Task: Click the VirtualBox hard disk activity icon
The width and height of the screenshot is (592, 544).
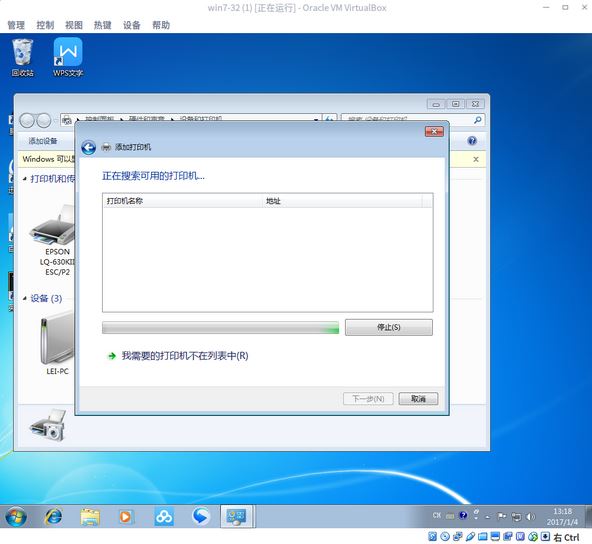Action: (x=432, y=536)
